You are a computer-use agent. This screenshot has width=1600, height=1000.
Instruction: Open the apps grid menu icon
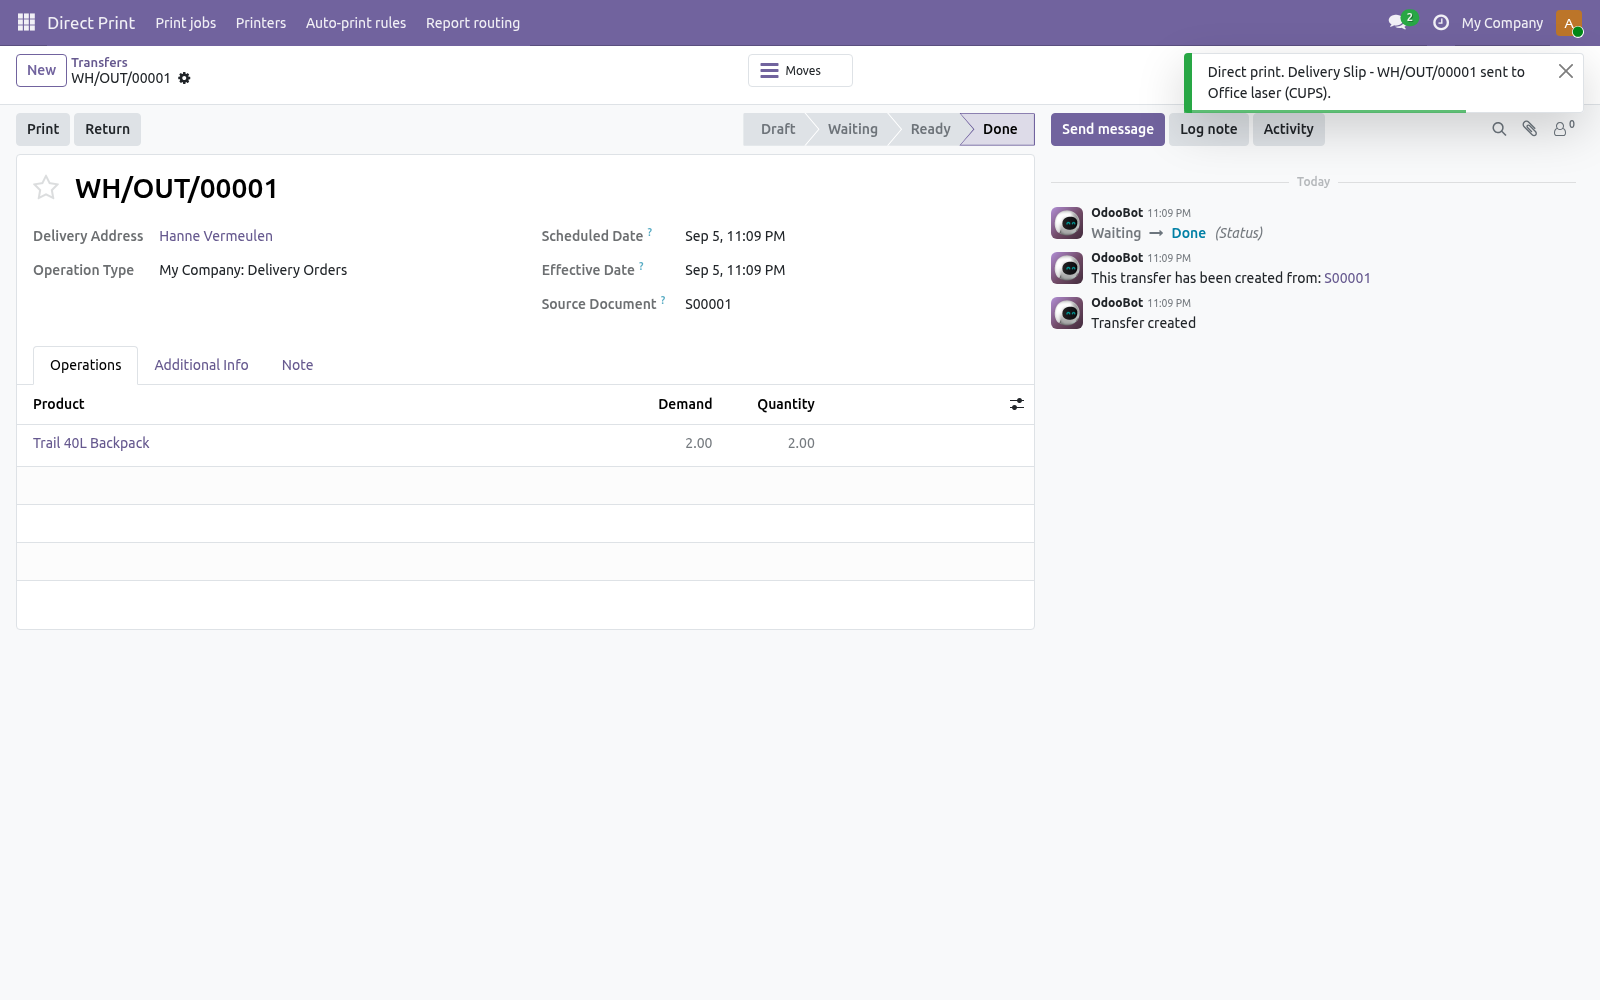tap(27, 22)
